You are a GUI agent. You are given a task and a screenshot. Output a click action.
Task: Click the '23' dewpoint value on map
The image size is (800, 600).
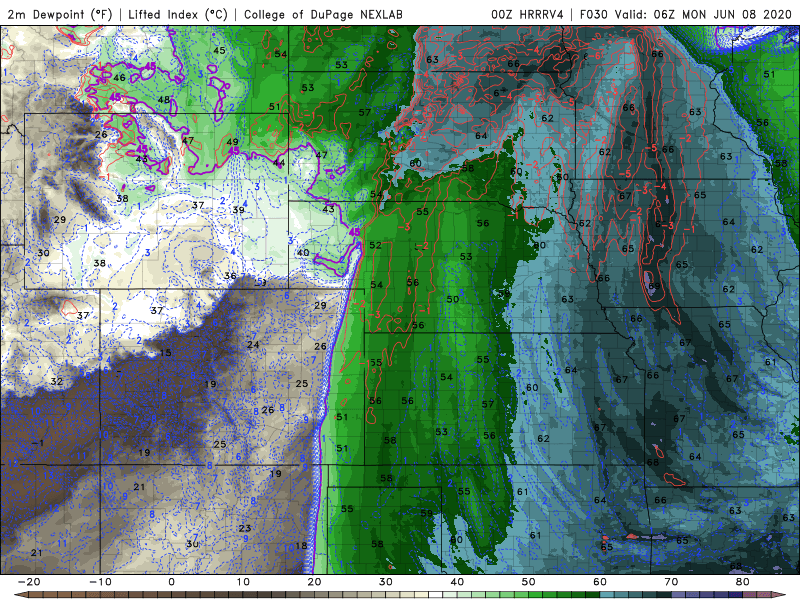coord(245,528)
